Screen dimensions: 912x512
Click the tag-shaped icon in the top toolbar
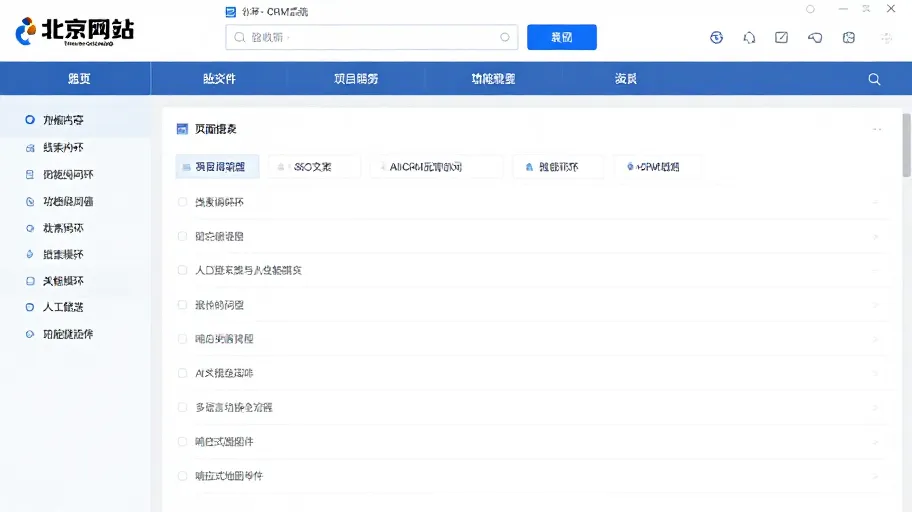tap(815, 38)
